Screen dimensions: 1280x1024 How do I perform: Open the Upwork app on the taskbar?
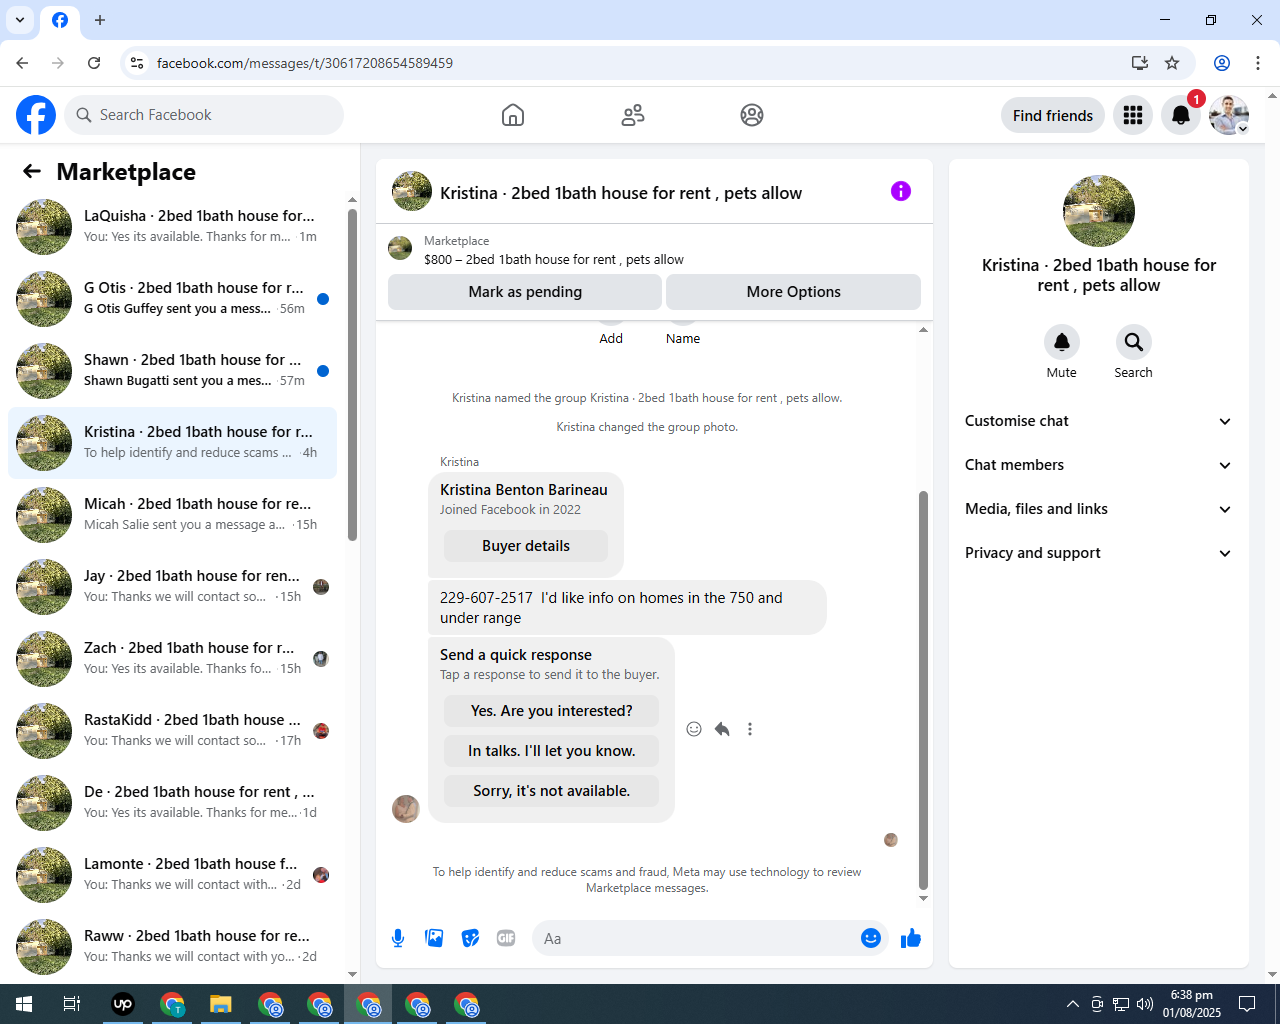coord(123,1004)
